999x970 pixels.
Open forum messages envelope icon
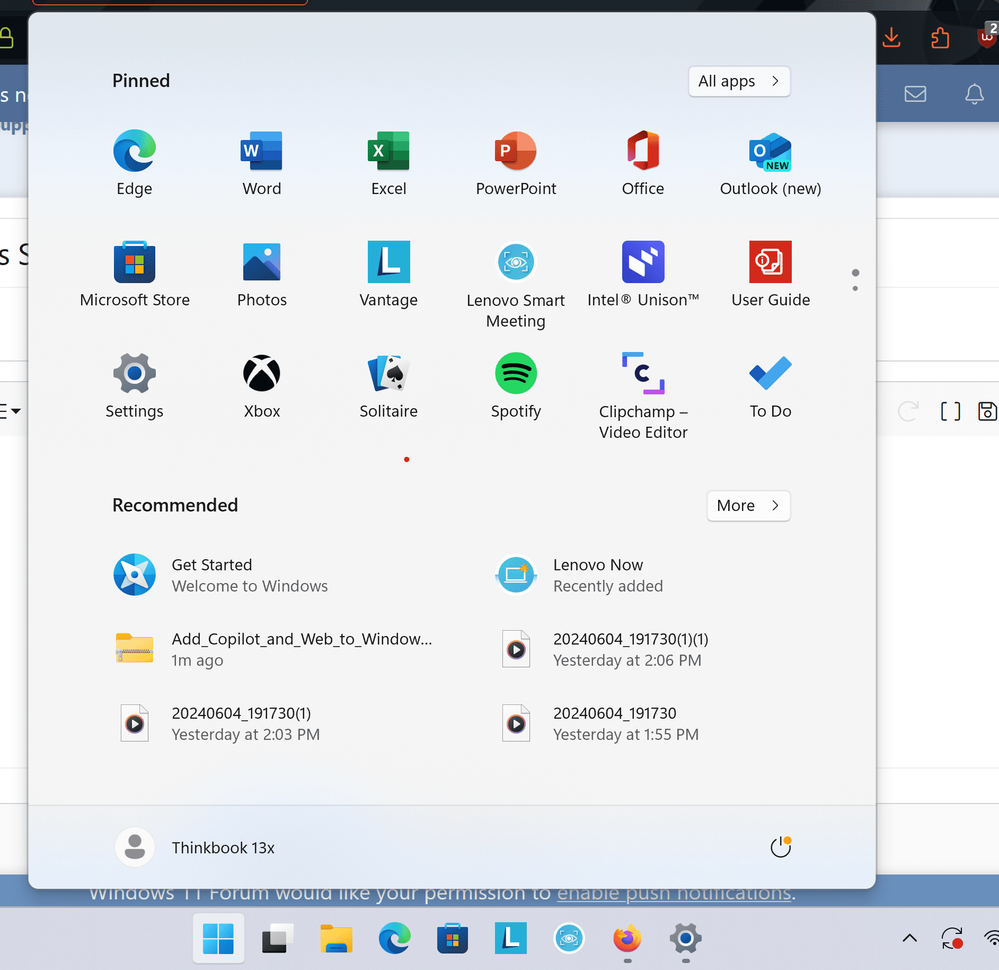point(915,94)
